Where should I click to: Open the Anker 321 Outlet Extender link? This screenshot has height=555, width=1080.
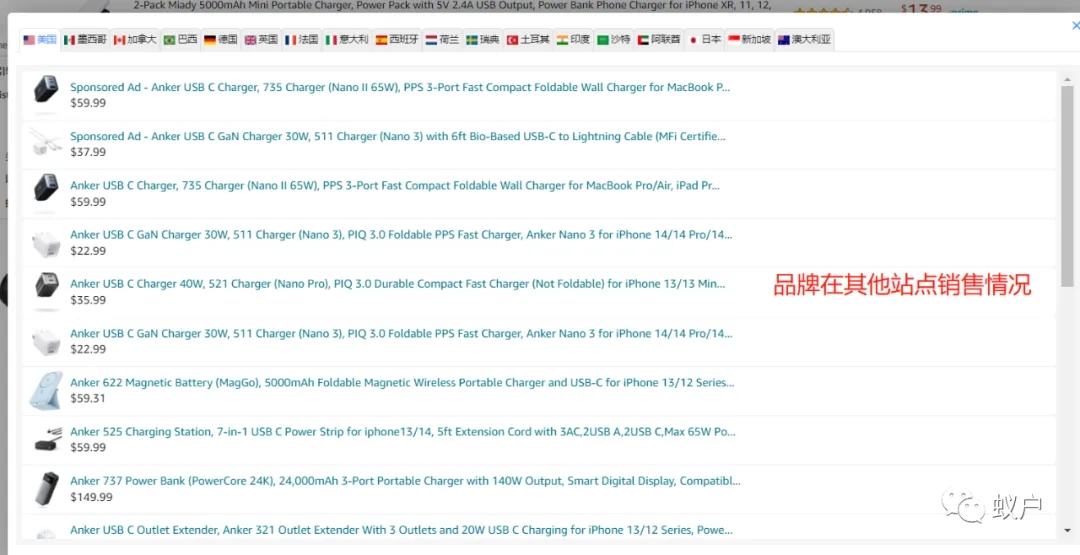point(402,530)
